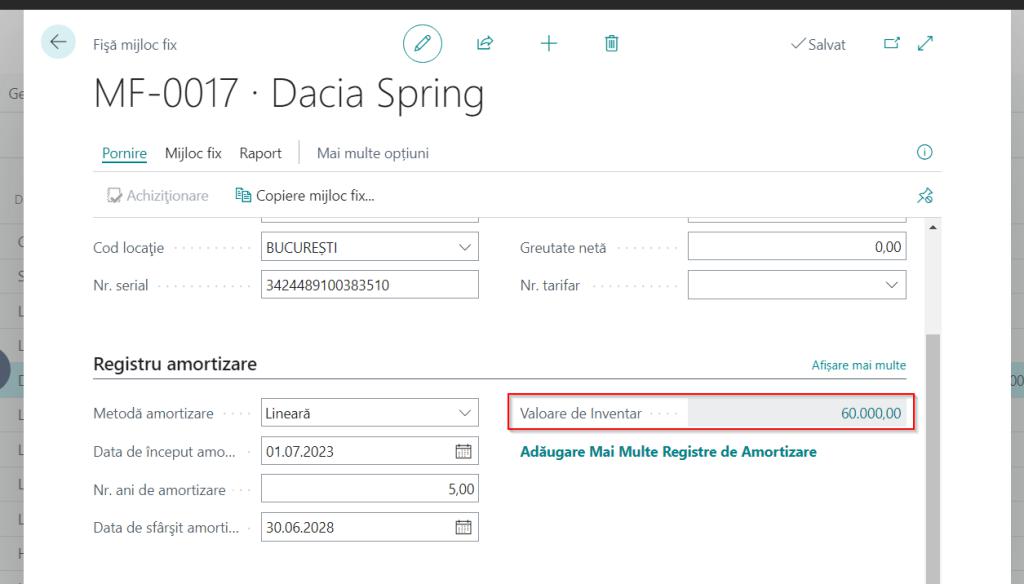The width and height of the screenshot is (1024, 584).
Task: Click Mai multe opțiuni
Action: (372, 153)
